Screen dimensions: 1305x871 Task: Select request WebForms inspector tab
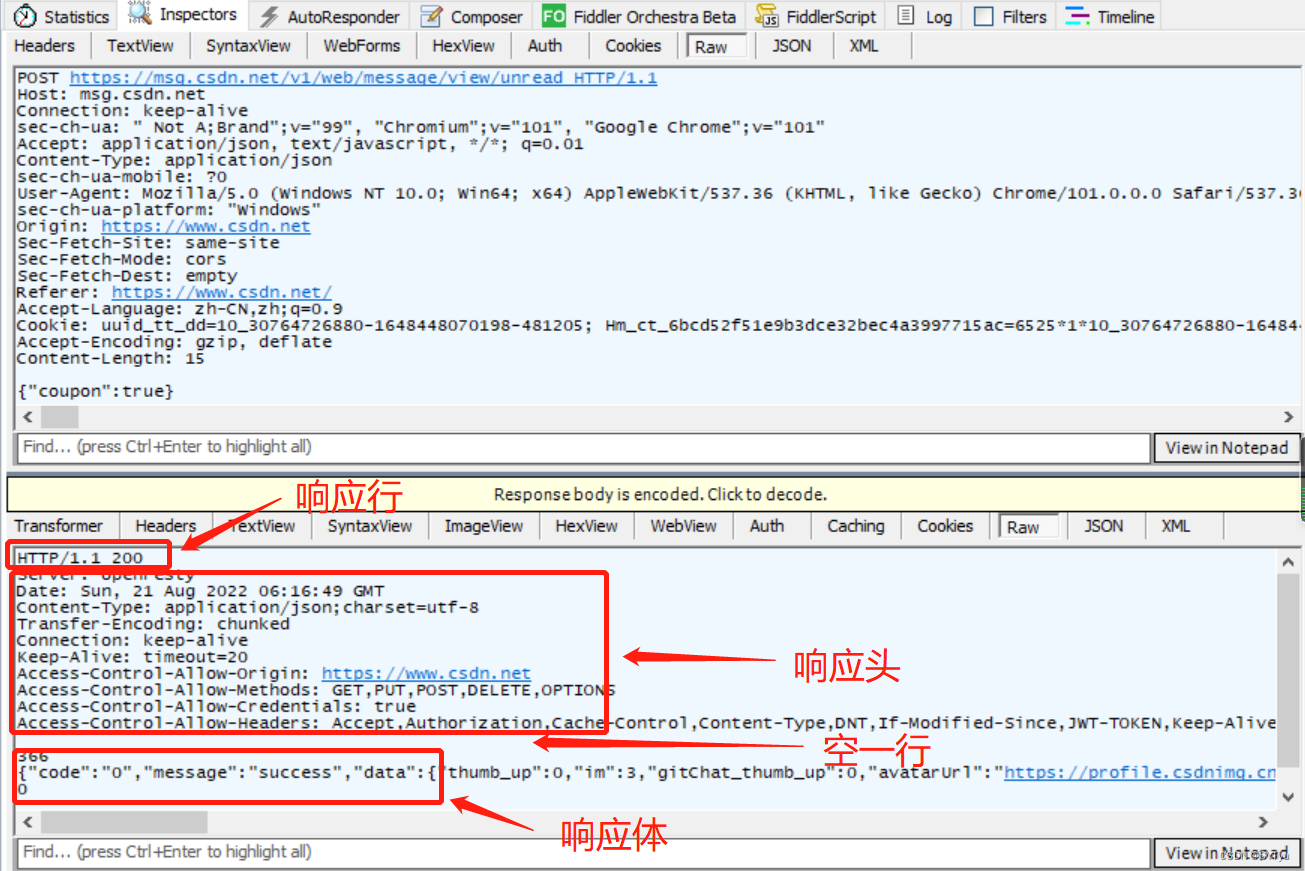[x=361, y=45]
